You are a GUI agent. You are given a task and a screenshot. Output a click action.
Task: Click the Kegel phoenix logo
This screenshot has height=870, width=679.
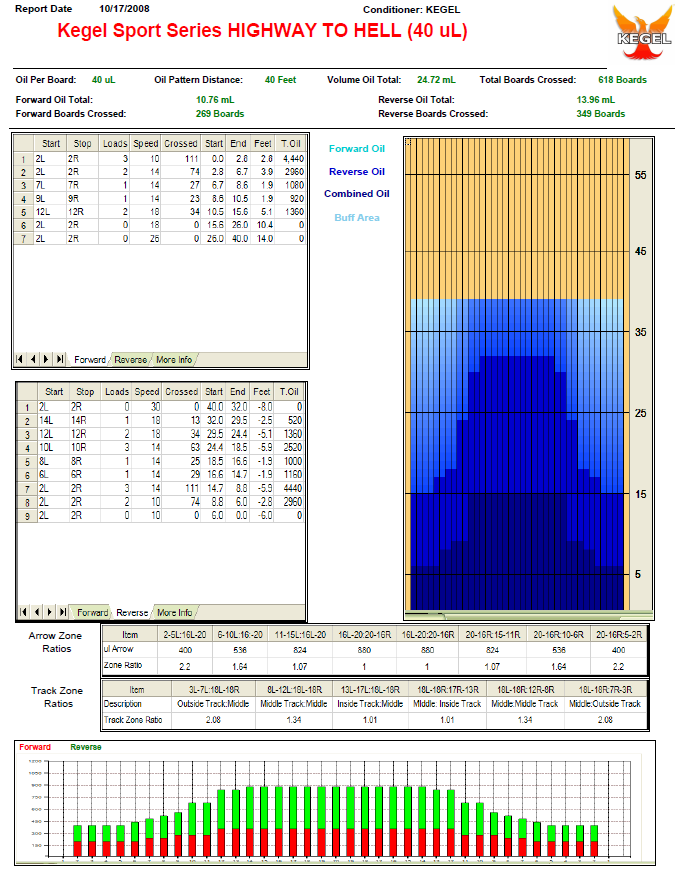click(x=643, y=33)
